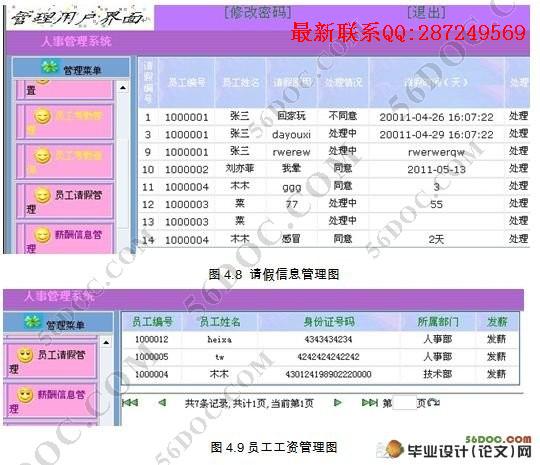Viewport: 540px width, 465px height.
Task: Click the 员工姓名 header in the salary table
Action: click(x=220, y=322)
